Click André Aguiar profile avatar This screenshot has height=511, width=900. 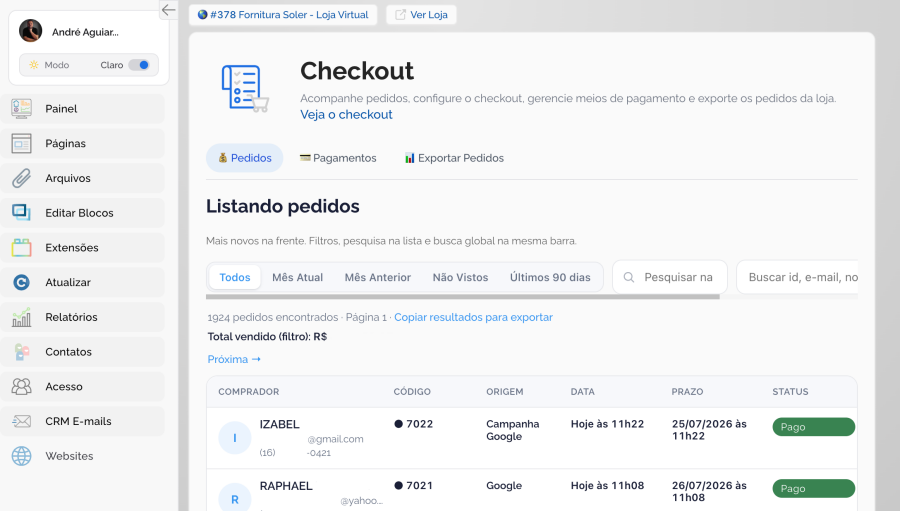pyautogui.click(x=30, y=31)
